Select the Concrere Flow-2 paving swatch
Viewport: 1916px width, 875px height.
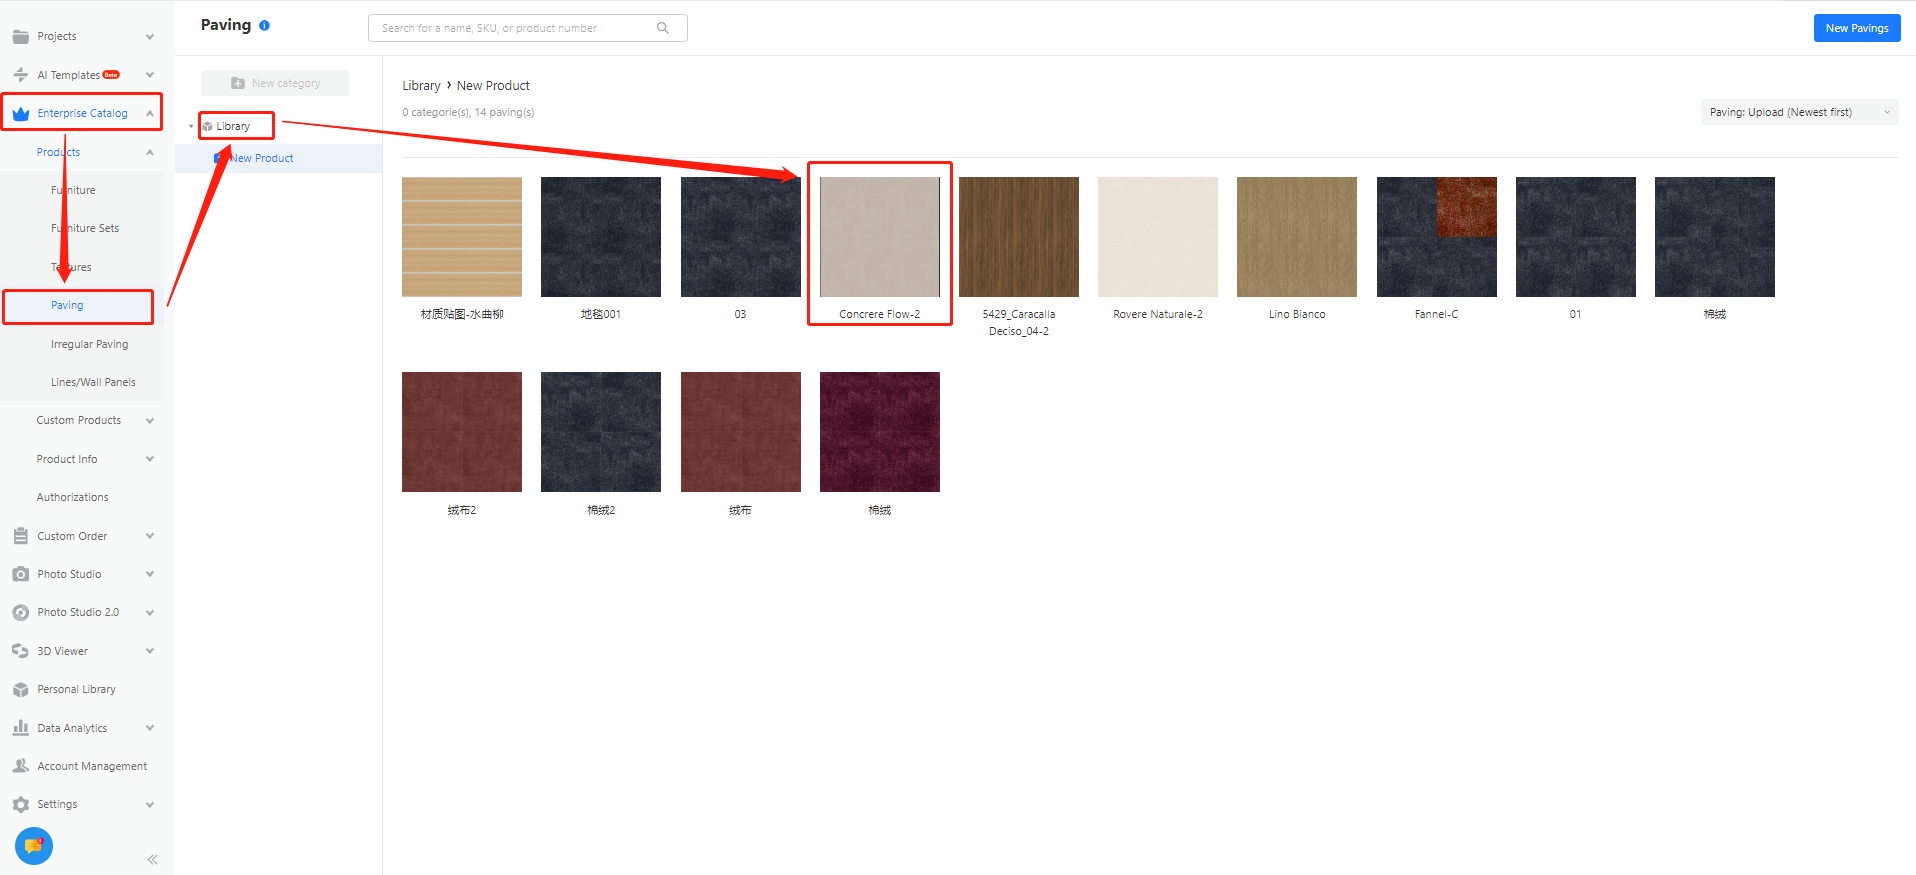point(879,237)
